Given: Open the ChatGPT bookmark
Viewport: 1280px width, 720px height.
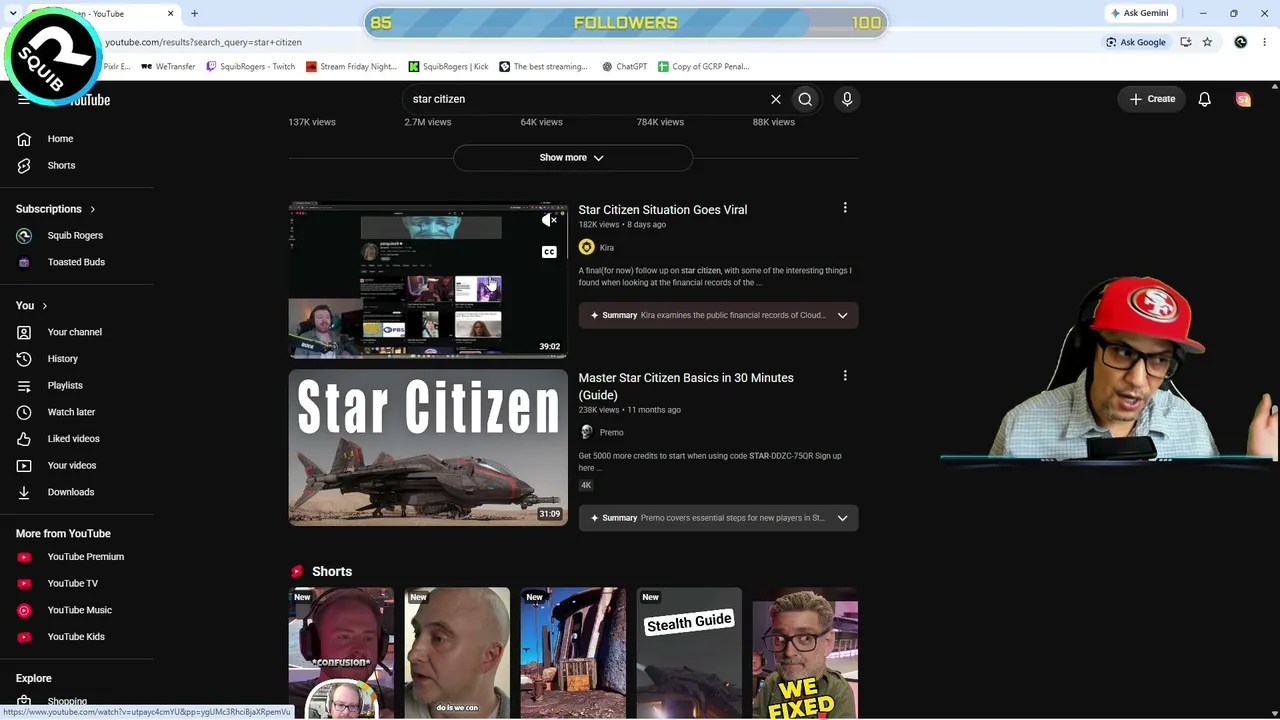Looking at the screenshot, I should click(624, 67).
